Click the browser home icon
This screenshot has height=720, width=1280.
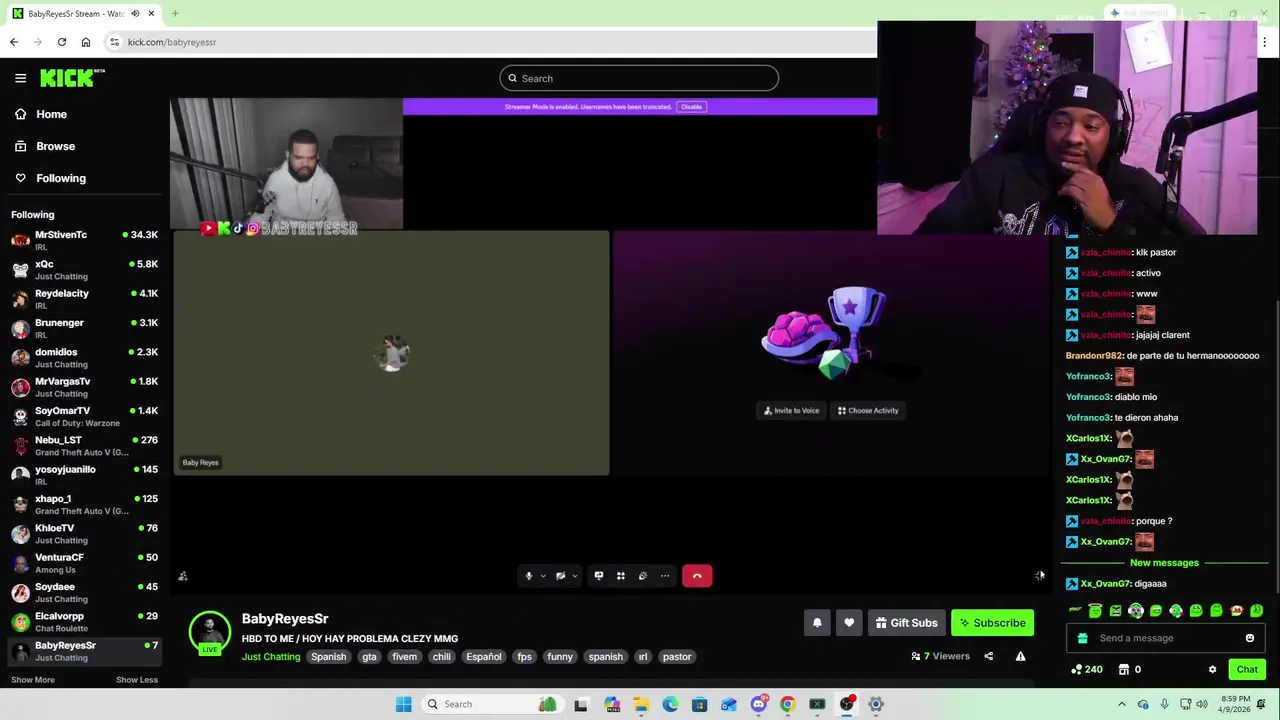coord(86,42)
